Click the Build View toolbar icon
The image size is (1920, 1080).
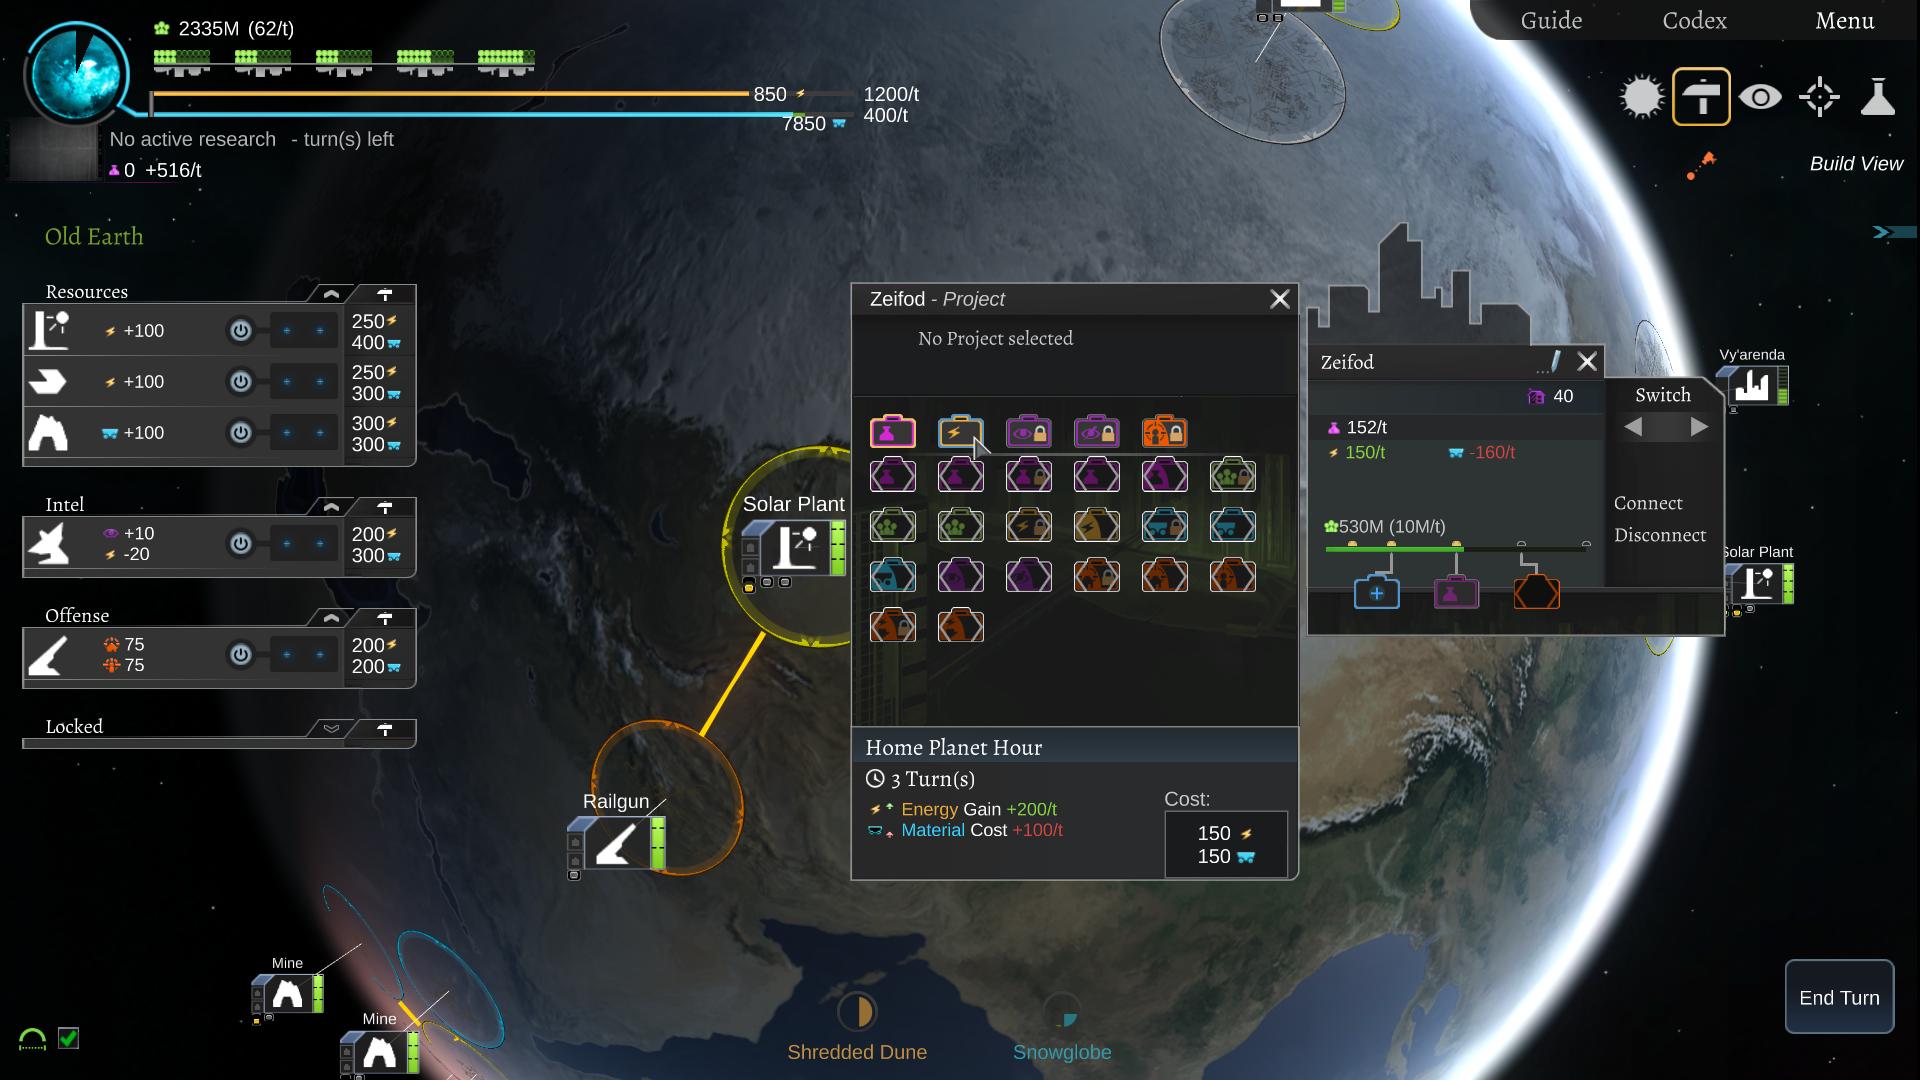[x=1701, y=98]
